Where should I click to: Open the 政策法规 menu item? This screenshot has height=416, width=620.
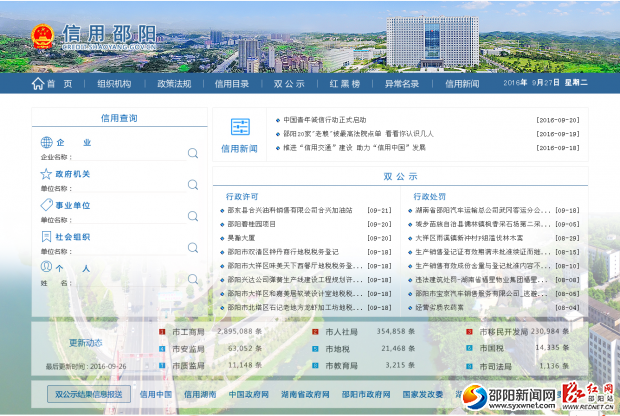coord(174,84)
